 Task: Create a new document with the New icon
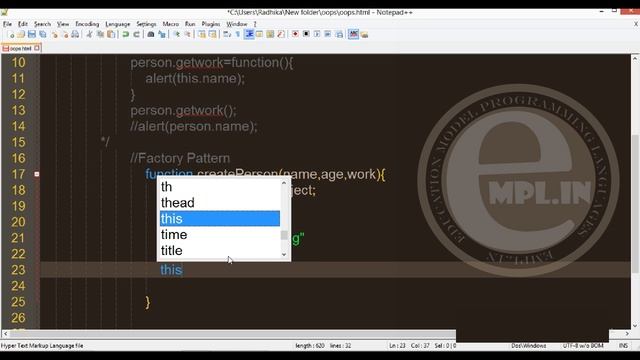click(x=11, y=35)
